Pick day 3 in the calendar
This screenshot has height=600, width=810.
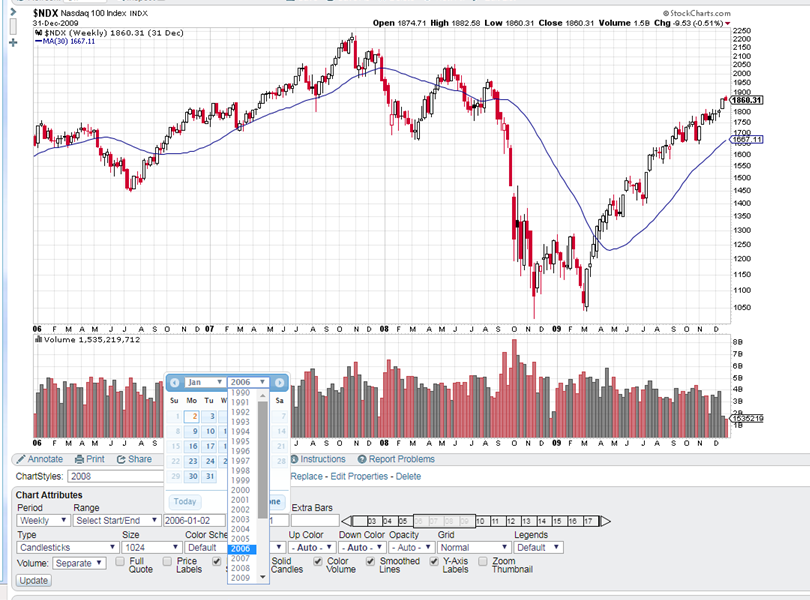pos(209,416)
